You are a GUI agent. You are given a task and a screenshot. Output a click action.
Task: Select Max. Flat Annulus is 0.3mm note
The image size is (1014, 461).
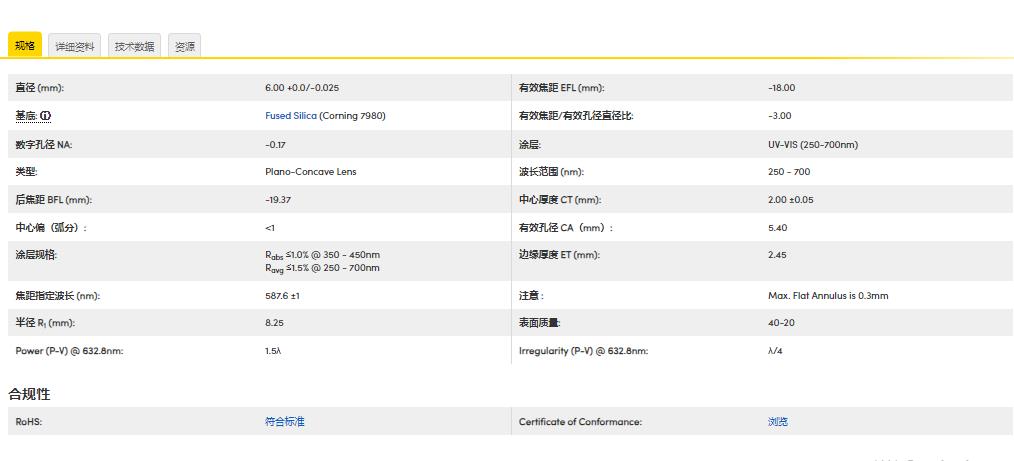click(828, 295)
